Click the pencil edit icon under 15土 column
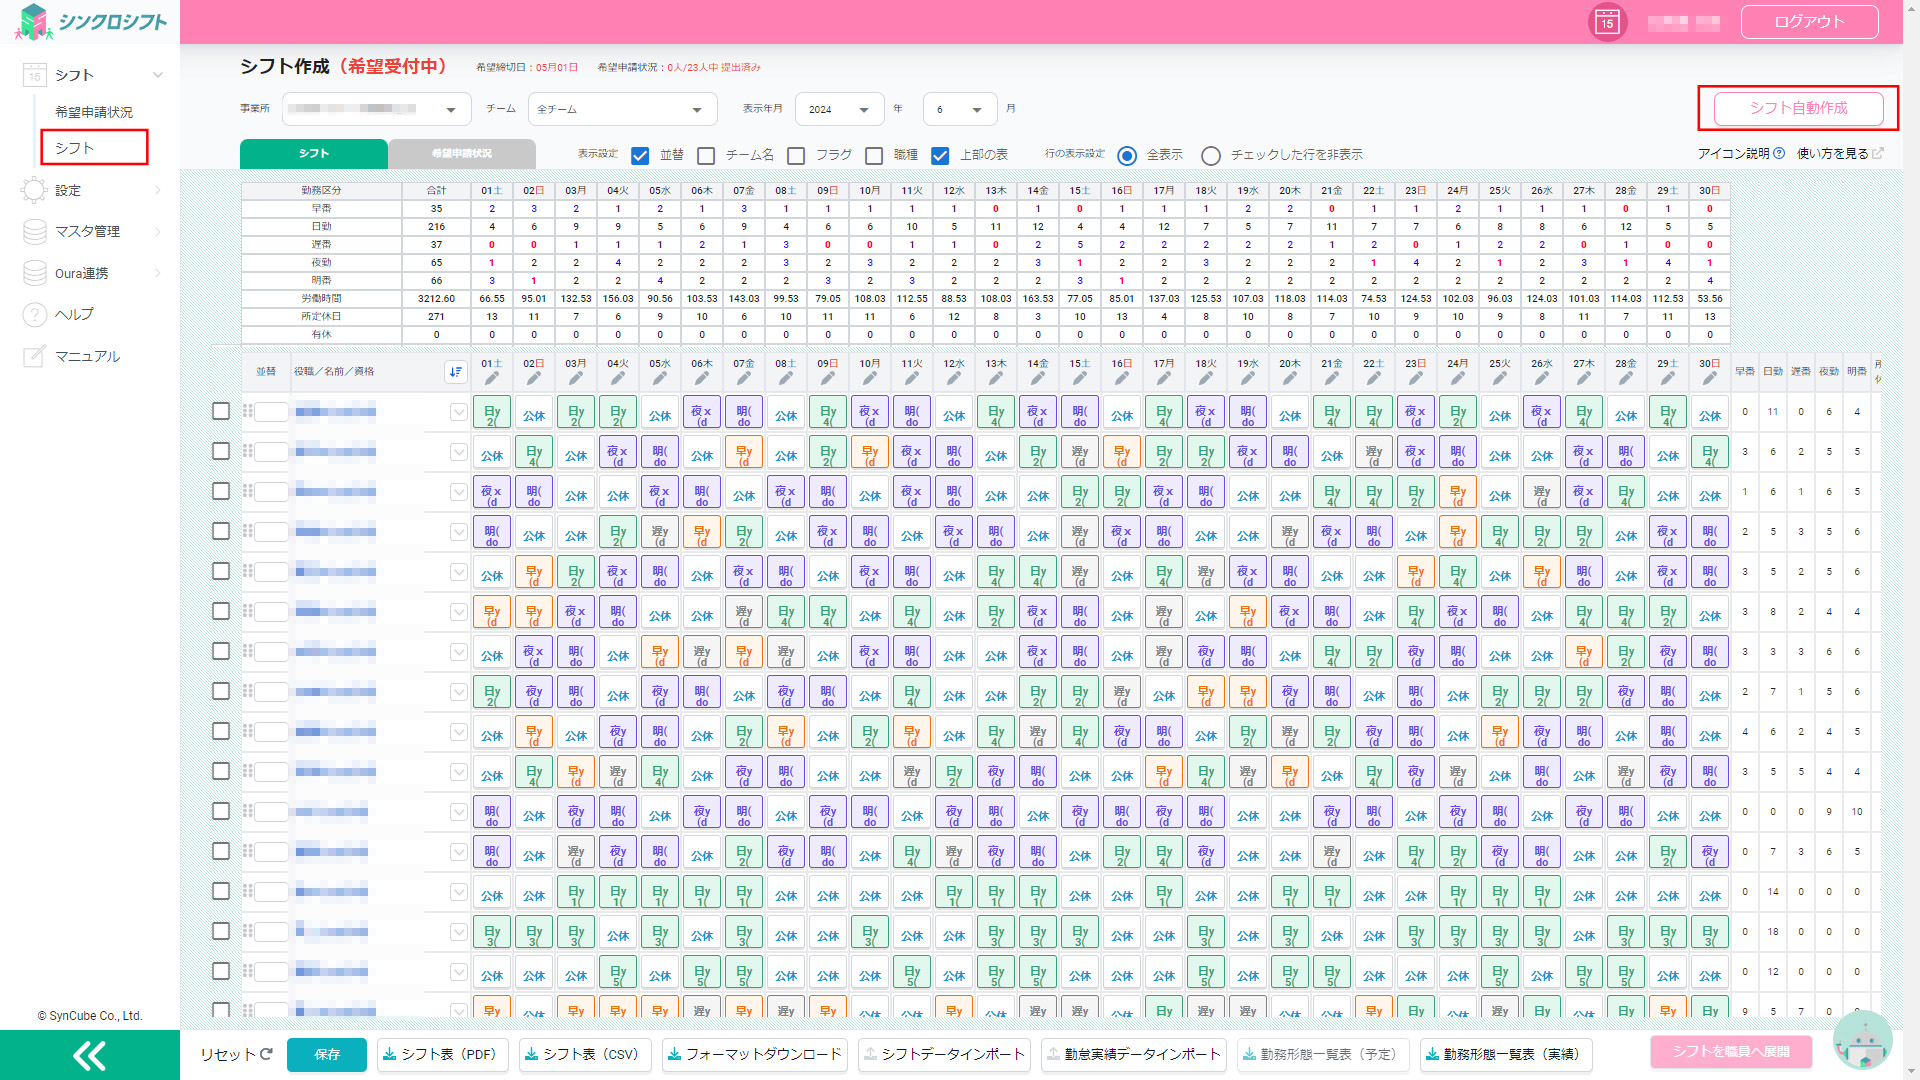 [x=1080, y=379]
